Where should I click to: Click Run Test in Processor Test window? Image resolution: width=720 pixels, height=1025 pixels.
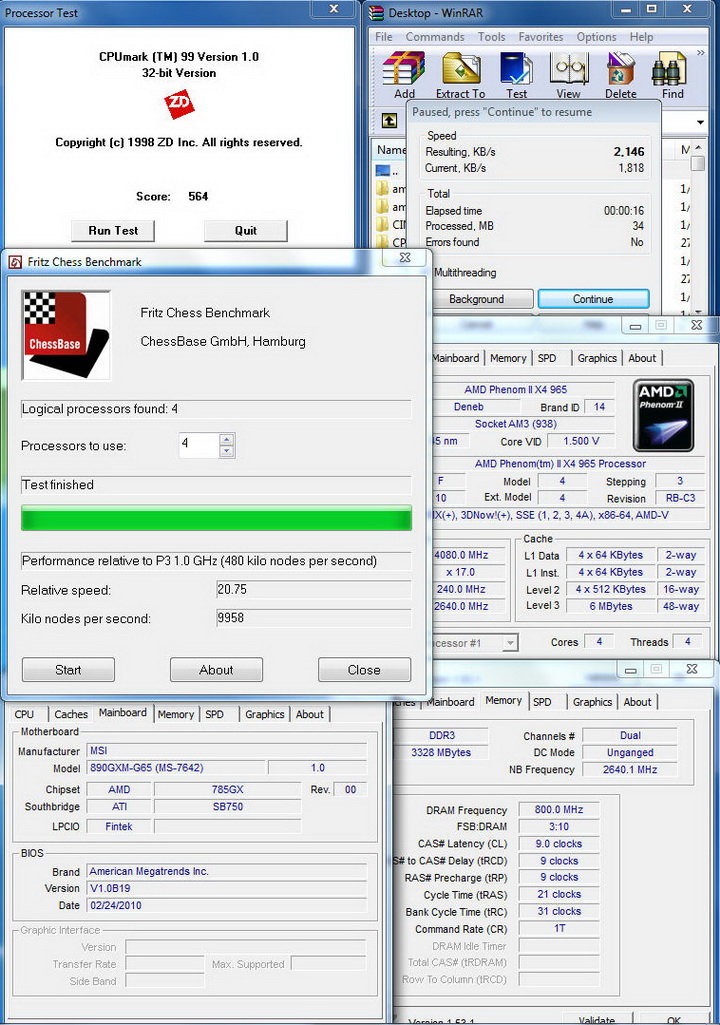113,230
